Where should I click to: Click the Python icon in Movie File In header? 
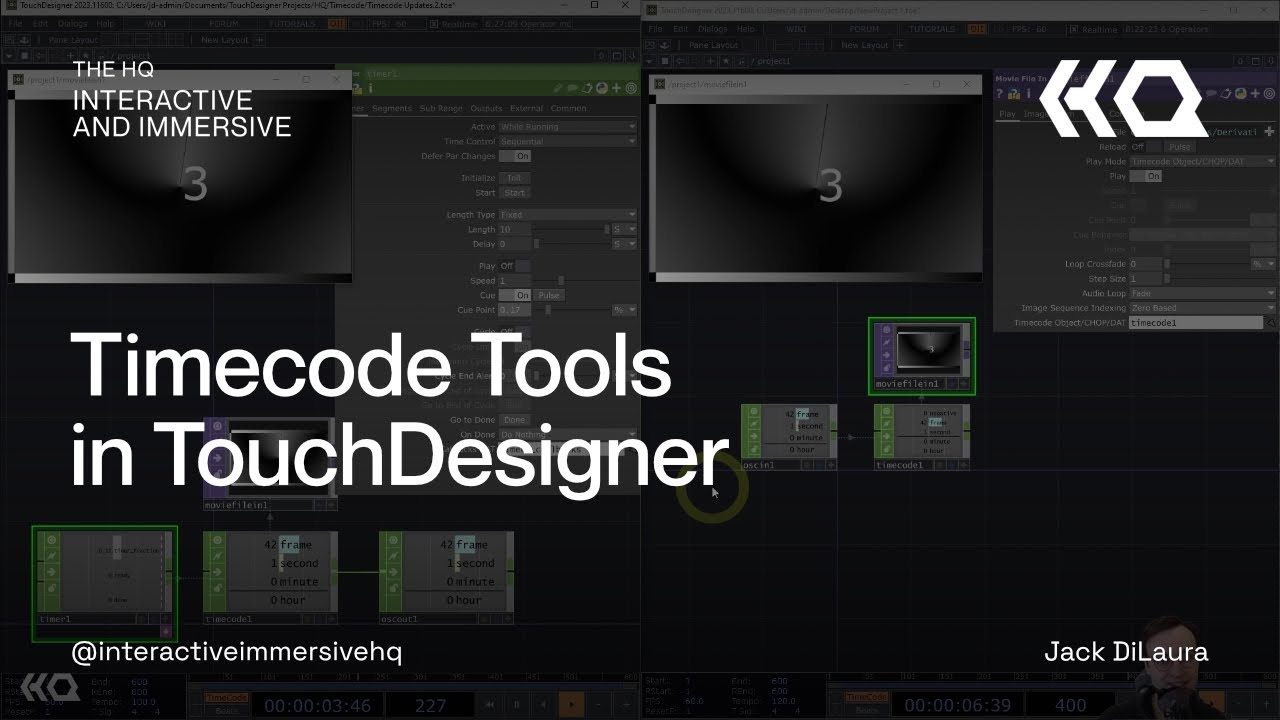(1241, 94)
